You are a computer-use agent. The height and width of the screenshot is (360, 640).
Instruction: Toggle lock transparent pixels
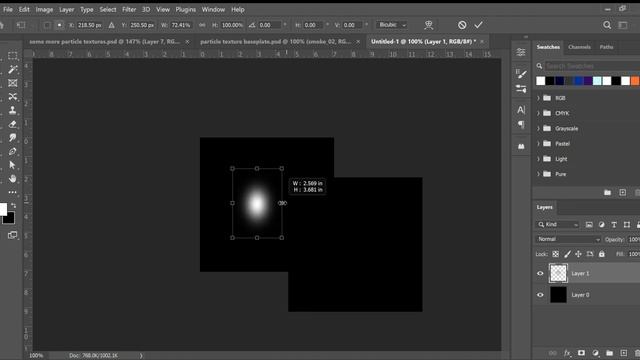tap(556, 254)
